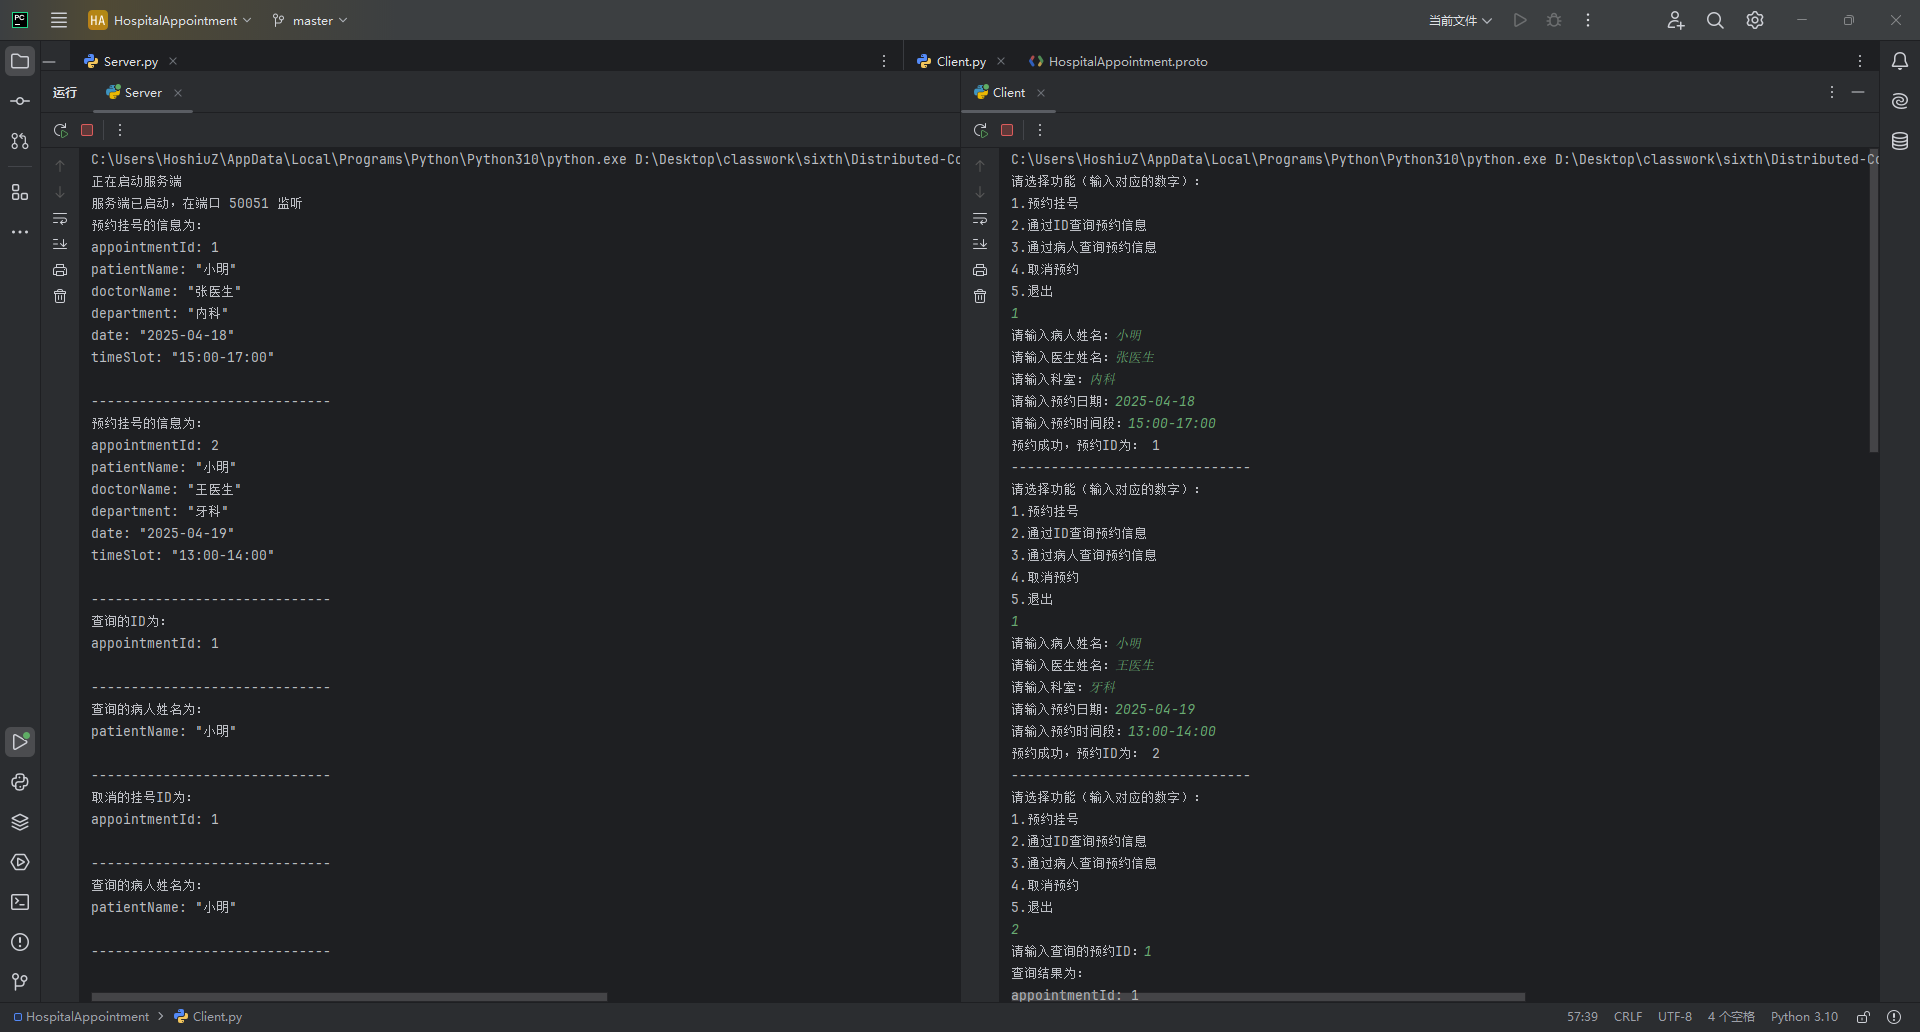The height and width of the screenshot is (1032, 1920).
Task: Run the current file
Action: (1520, 20)
